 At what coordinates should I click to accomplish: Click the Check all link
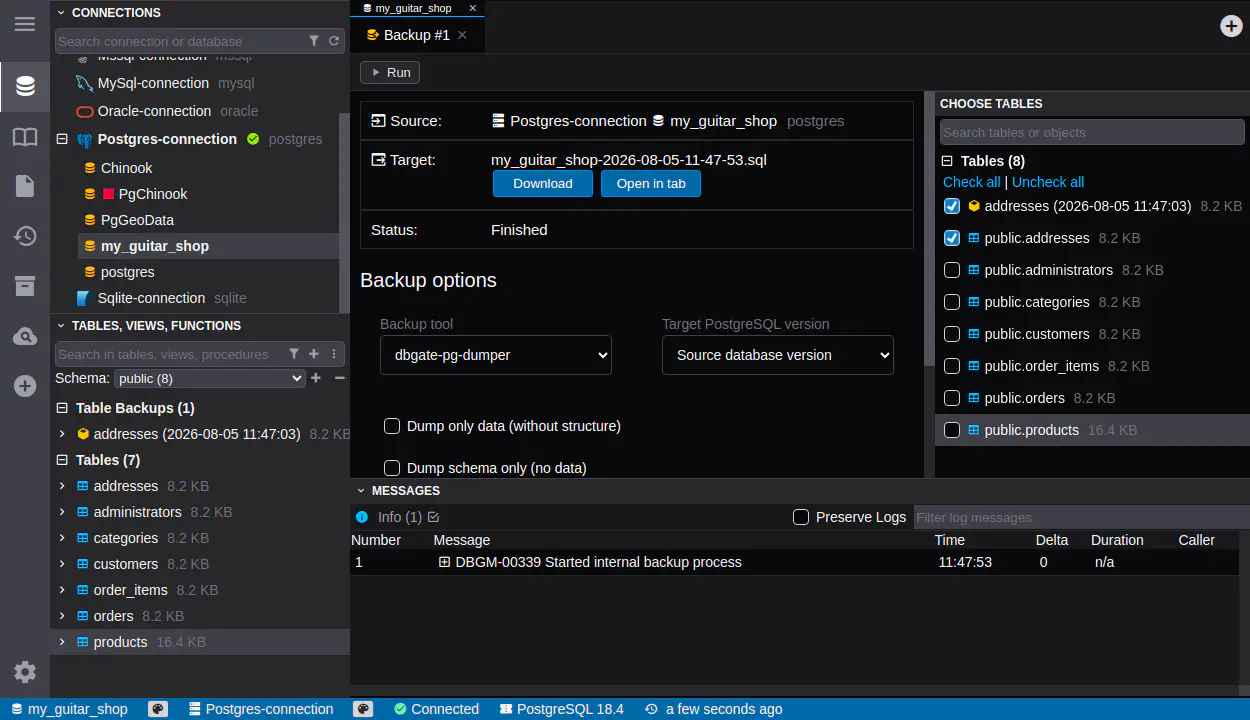971,182
